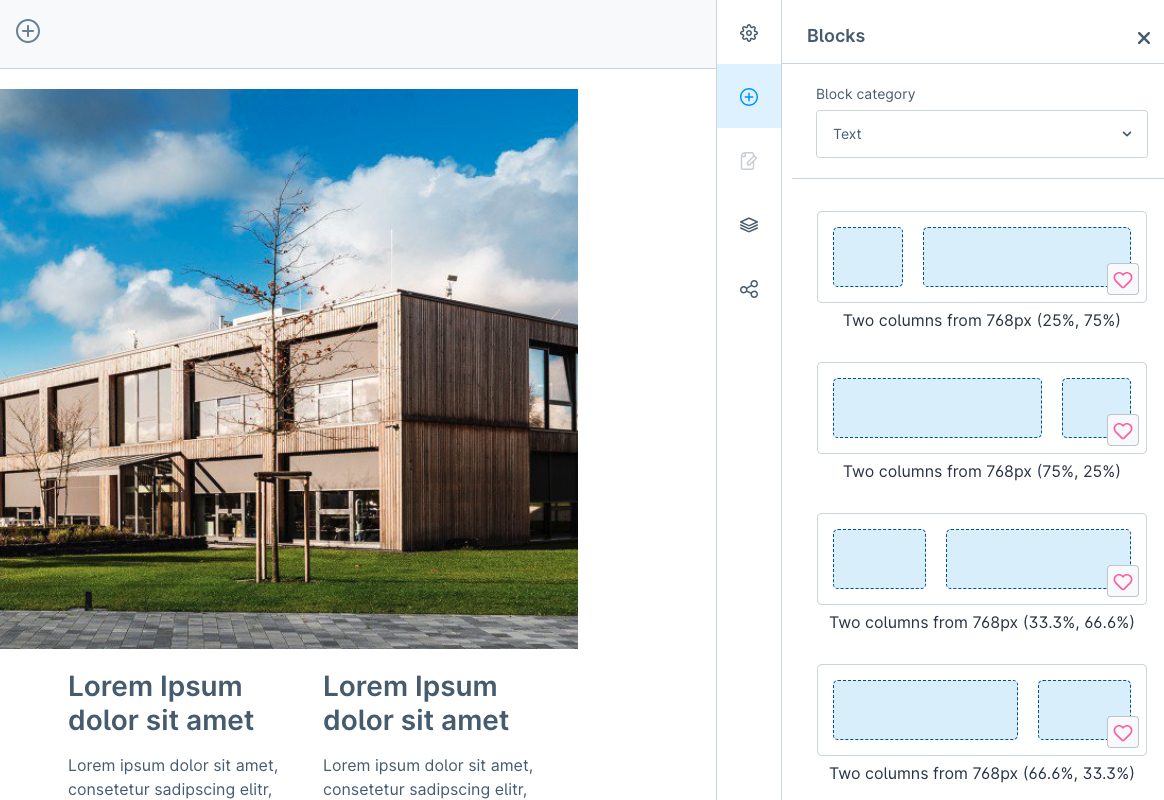Click the add block plus icon above the canvas
1164x800 pixels.
28,31
